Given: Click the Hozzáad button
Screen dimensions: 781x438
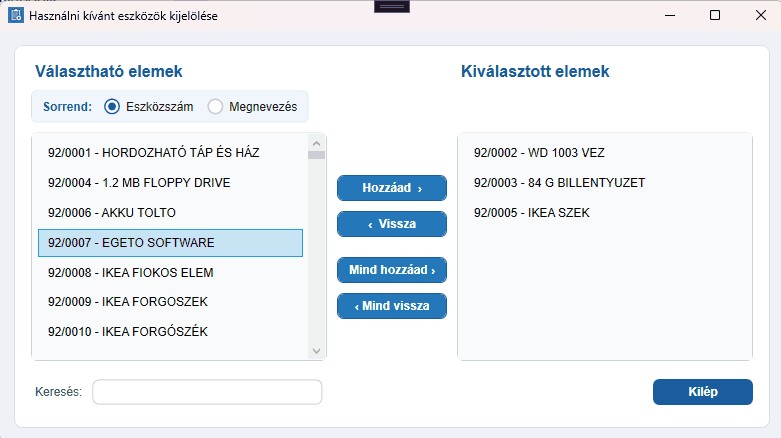Looking at the screenshot, I should point(392,188).
